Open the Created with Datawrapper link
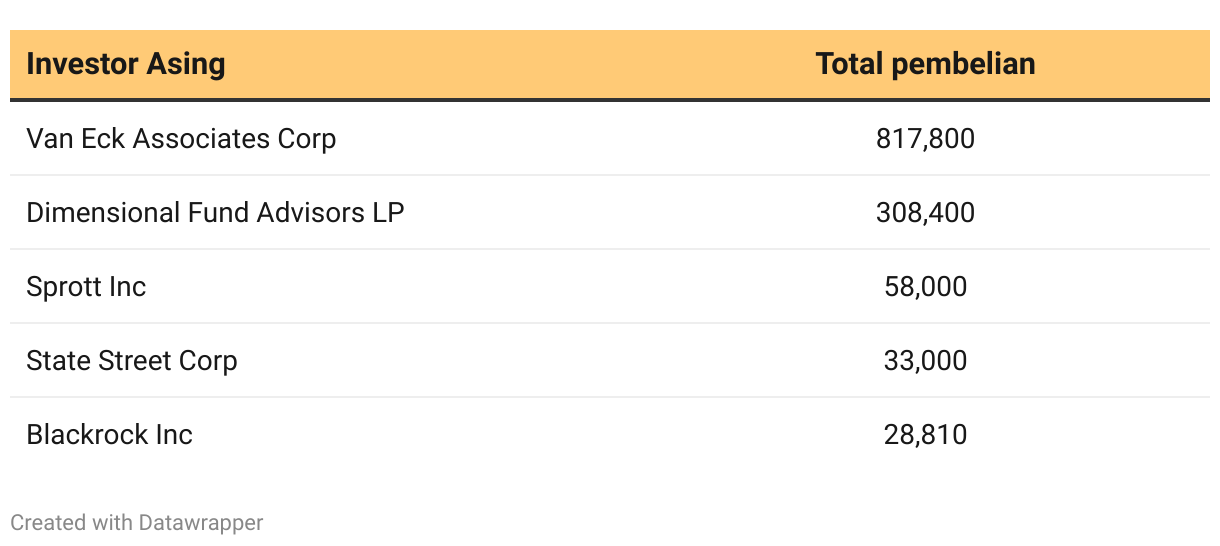The image size is (1220, 546). tap(137, 522)
